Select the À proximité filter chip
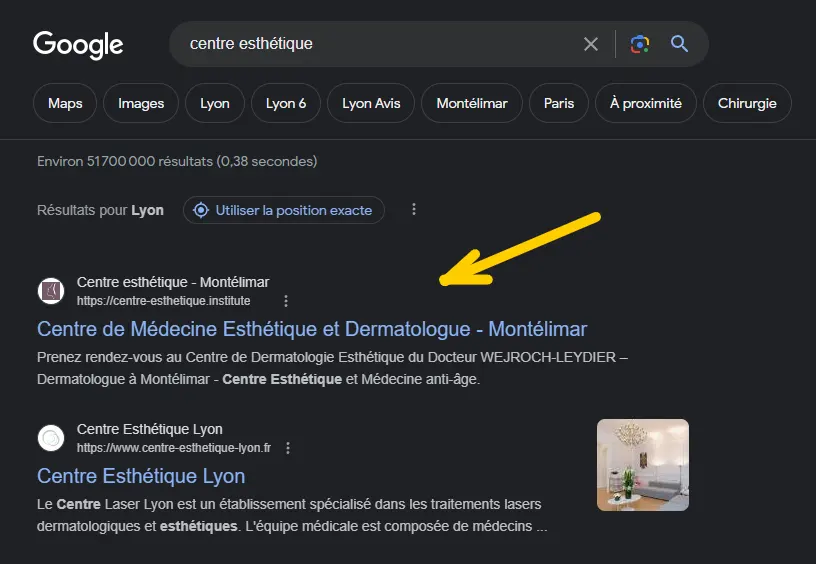 pos(646,103)
